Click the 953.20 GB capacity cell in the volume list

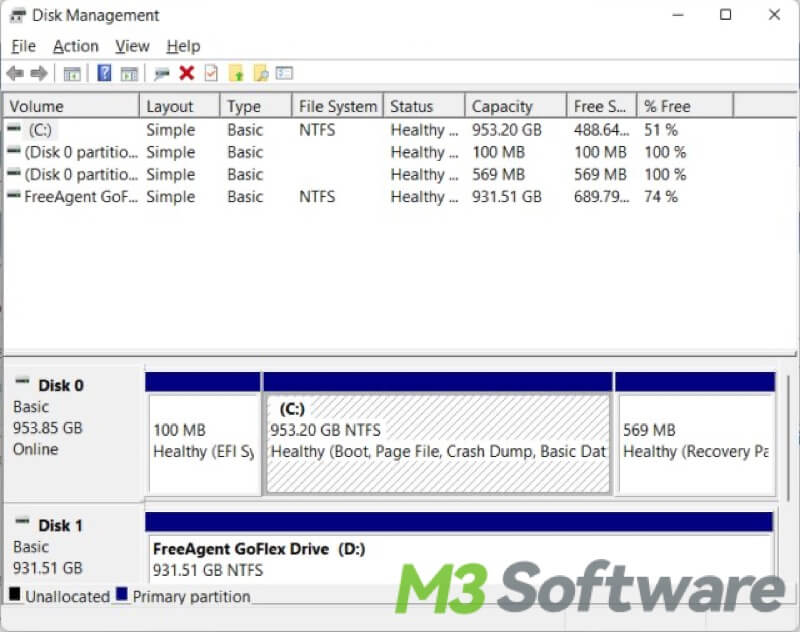[507, 130]
